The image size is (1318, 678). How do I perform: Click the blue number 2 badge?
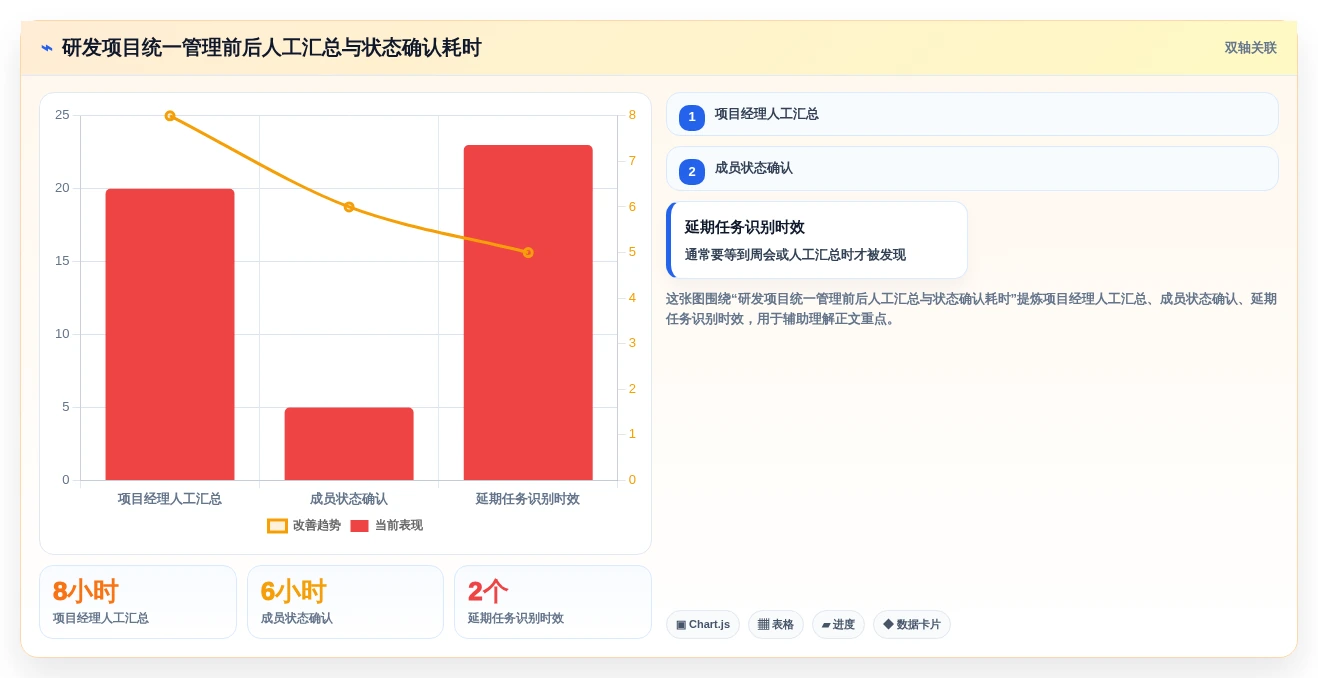coord(692,172)
